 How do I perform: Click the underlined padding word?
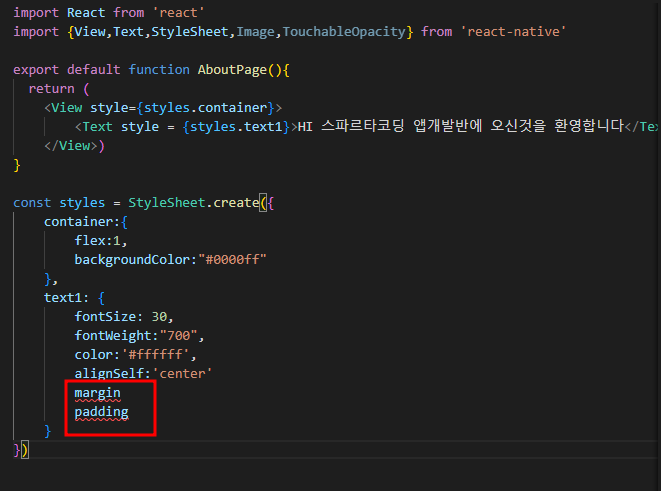pyautogui.click(x=102, y=412)
